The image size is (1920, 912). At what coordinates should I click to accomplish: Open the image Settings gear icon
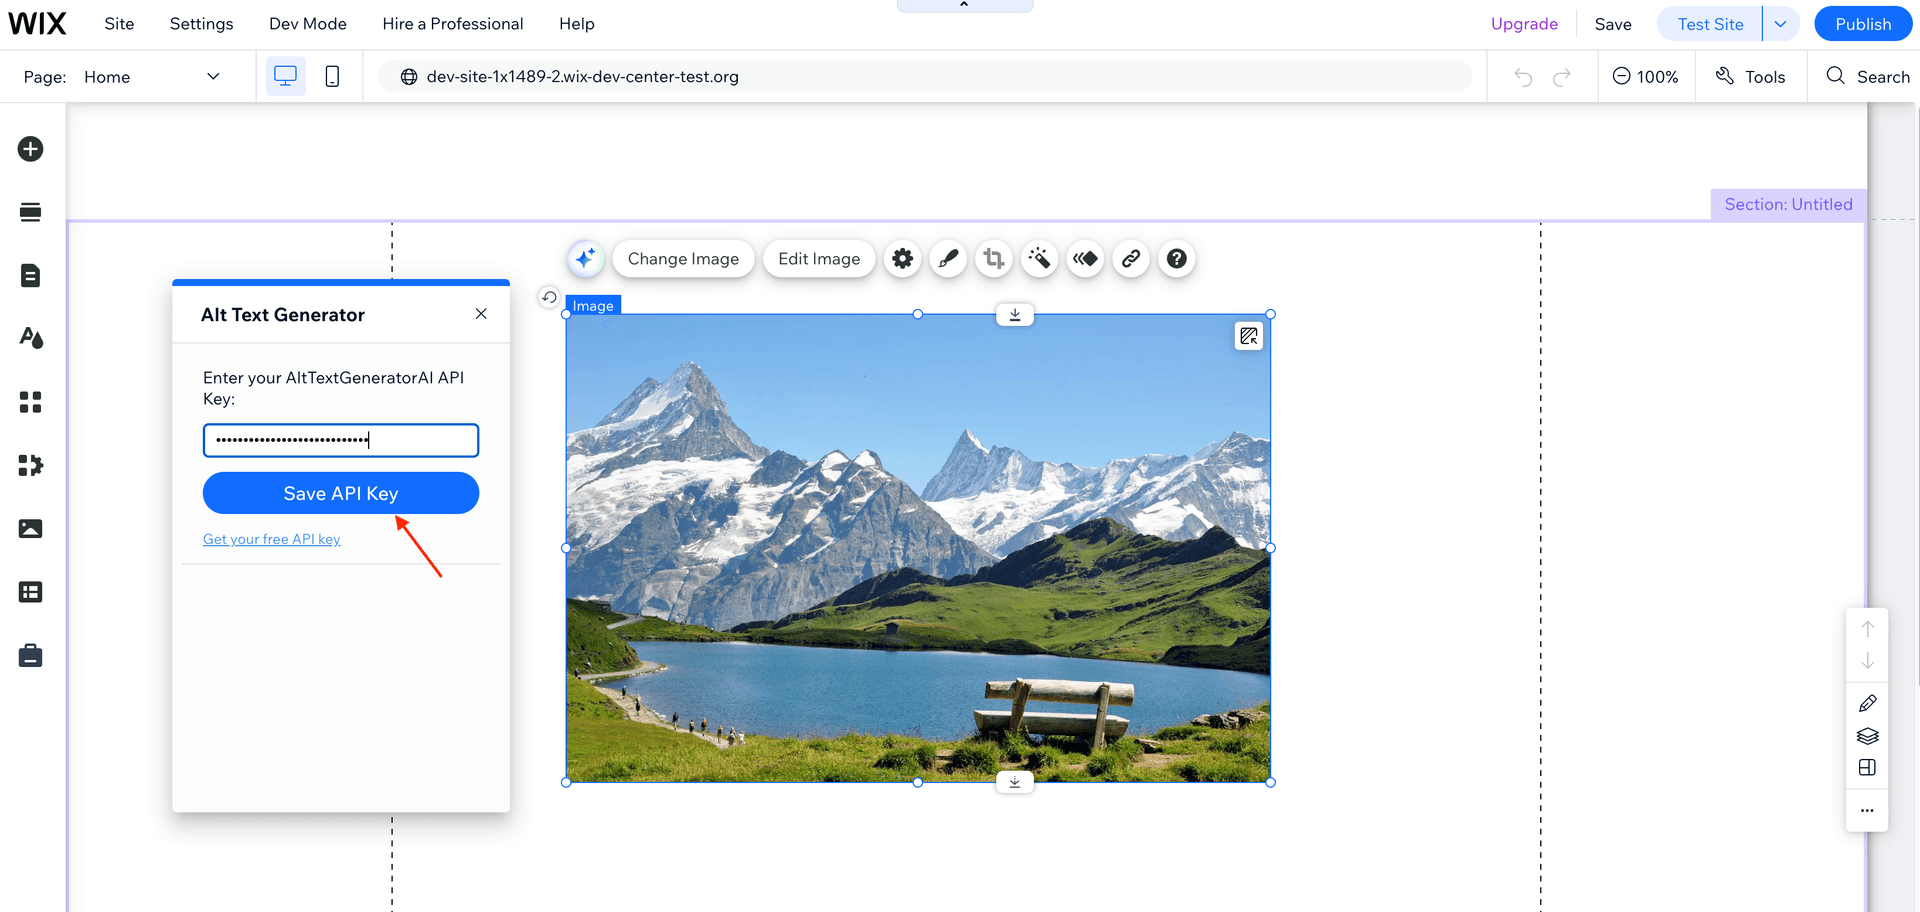[x=902, y=258]
